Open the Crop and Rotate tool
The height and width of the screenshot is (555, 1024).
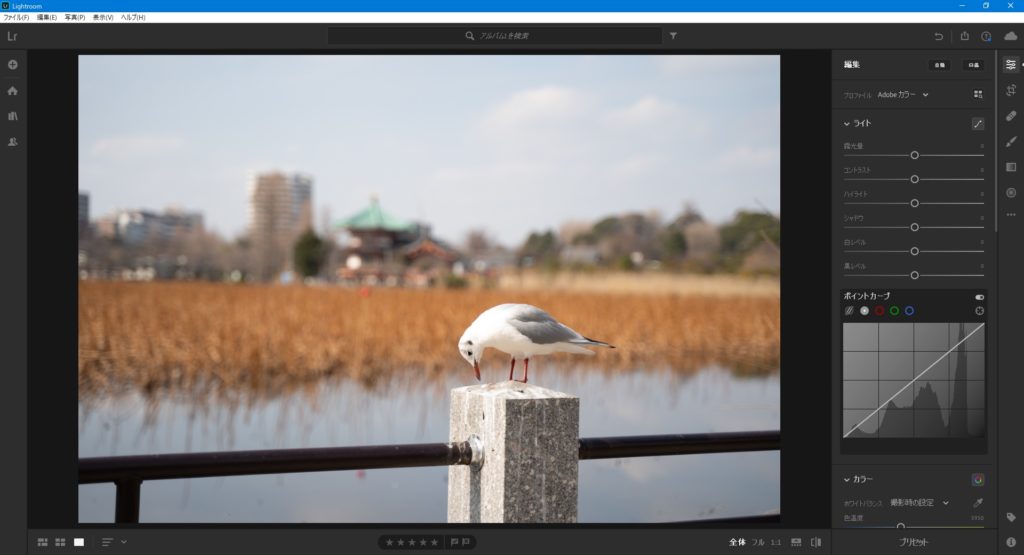pyautogui.click(x=1011, y=90)
